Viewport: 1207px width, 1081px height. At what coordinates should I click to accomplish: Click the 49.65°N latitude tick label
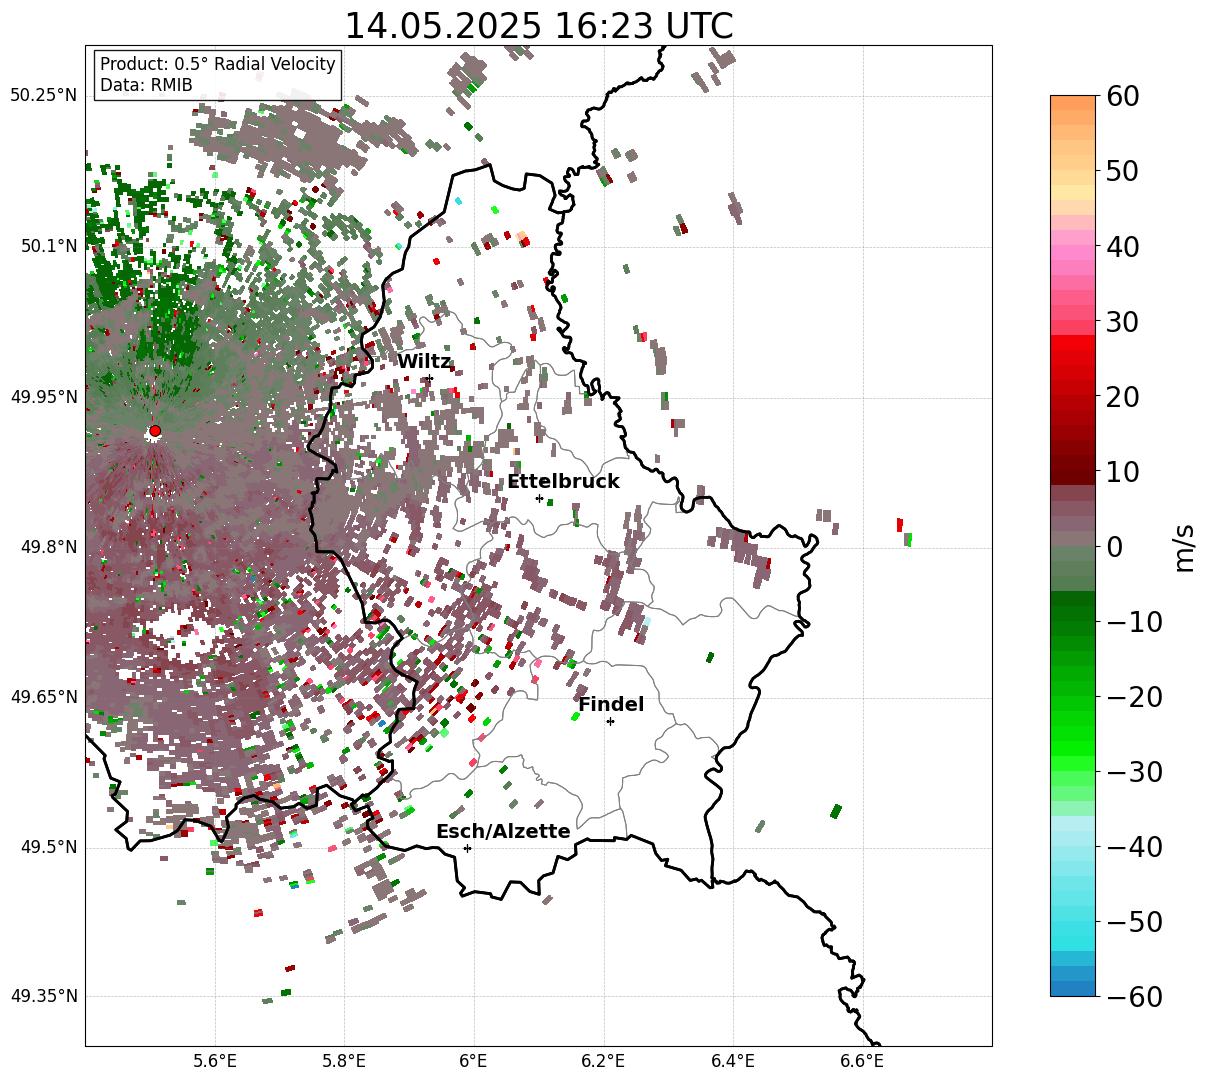(43, 697)
